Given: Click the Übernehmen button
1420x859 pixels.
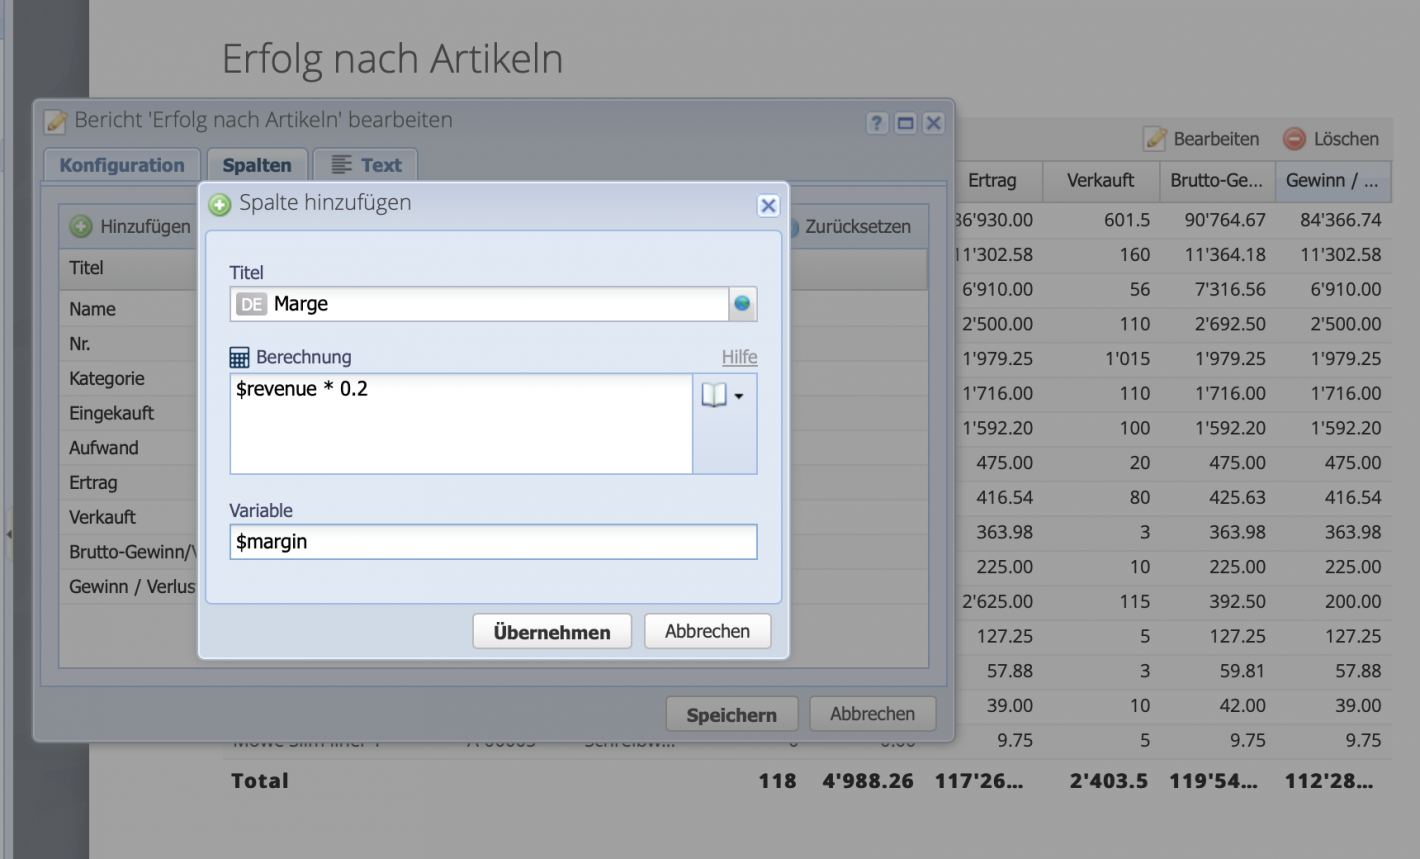Looking at the screenshot, I should [551, 631].
